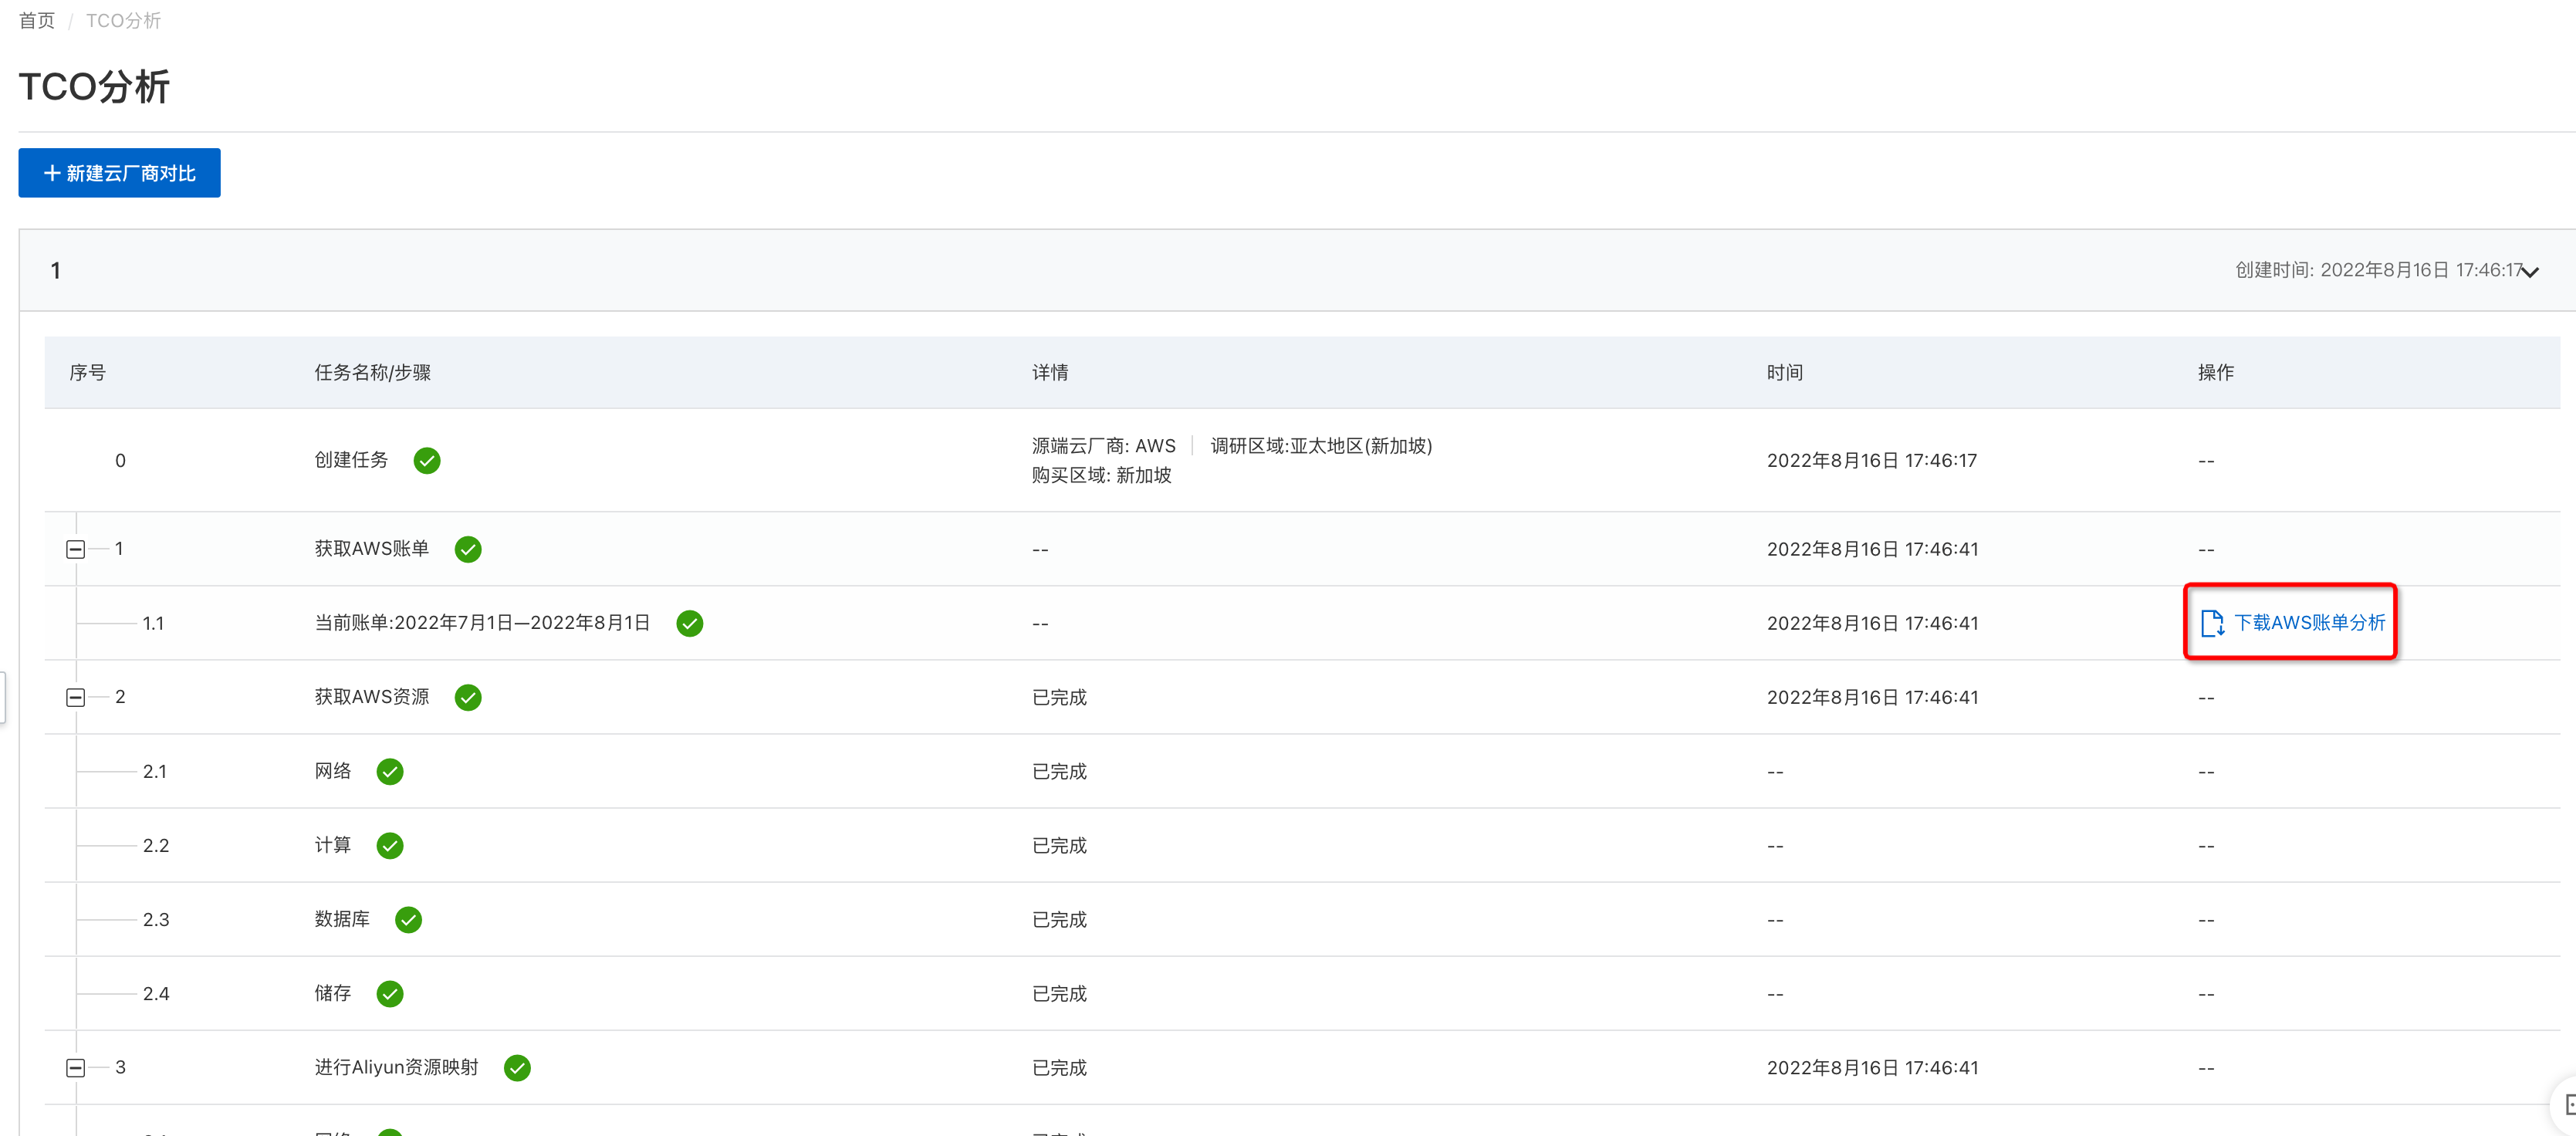Click sequence number 2.3 in the table

point(156,919)
